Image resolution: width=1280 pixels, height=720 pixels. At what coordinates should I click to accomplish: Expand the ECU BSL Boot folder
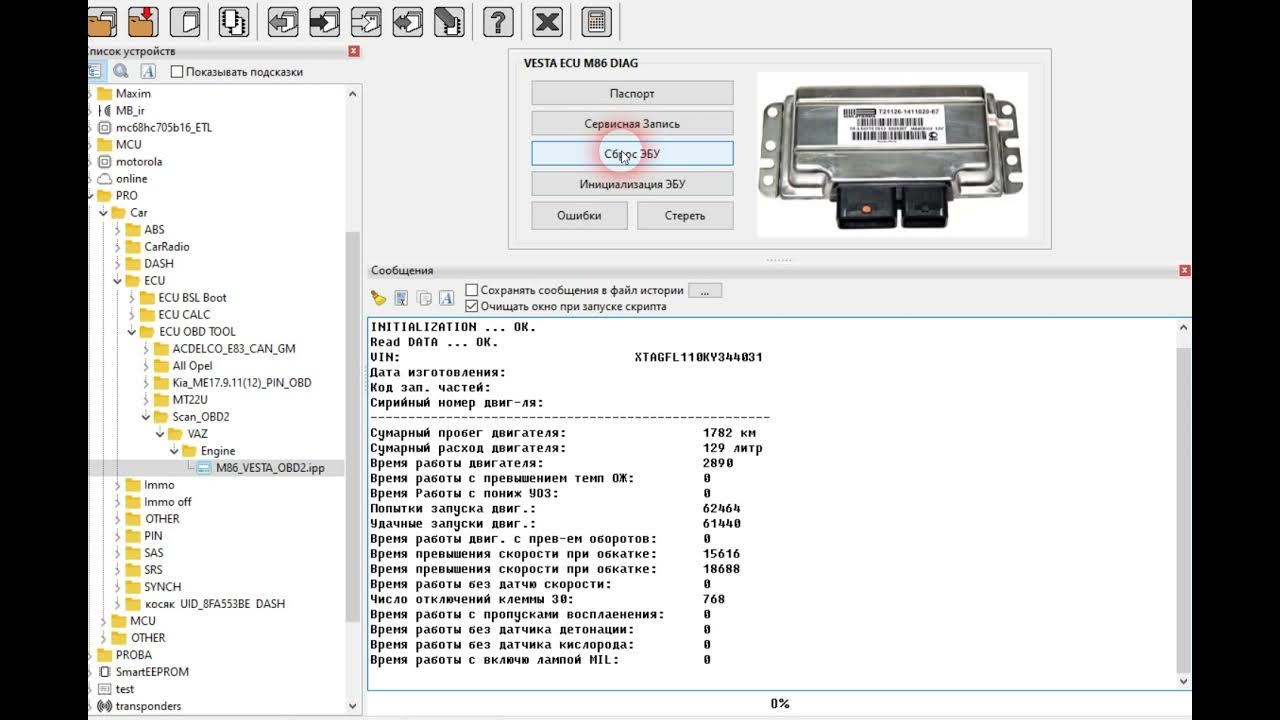tap(131, 298)
